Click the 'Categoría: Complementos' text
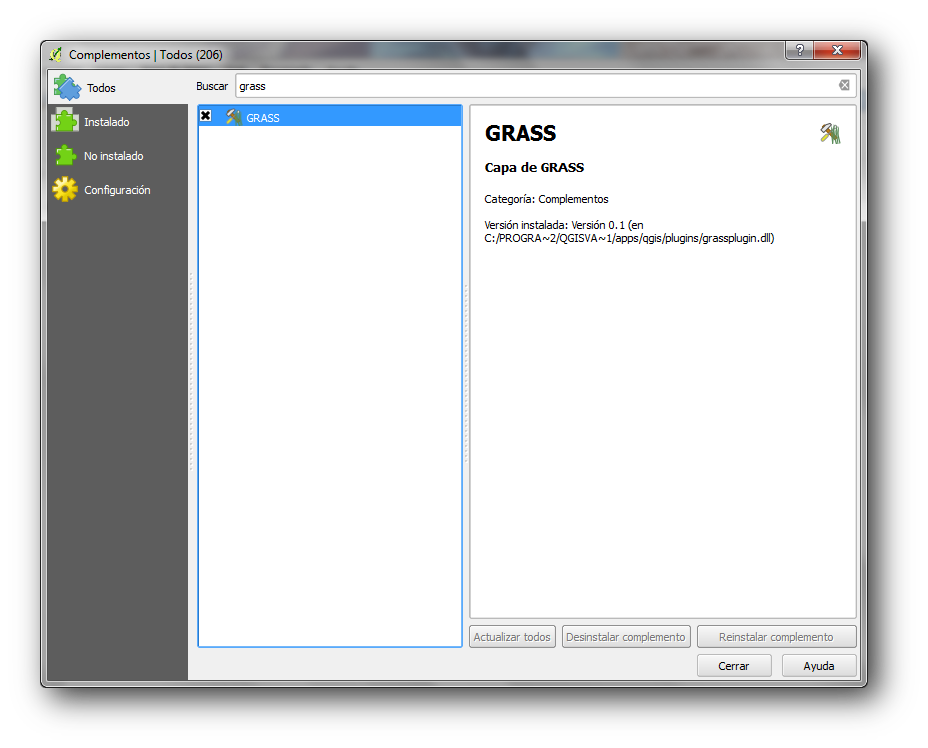The image size is (928, 748). click(x=546, y=199)
